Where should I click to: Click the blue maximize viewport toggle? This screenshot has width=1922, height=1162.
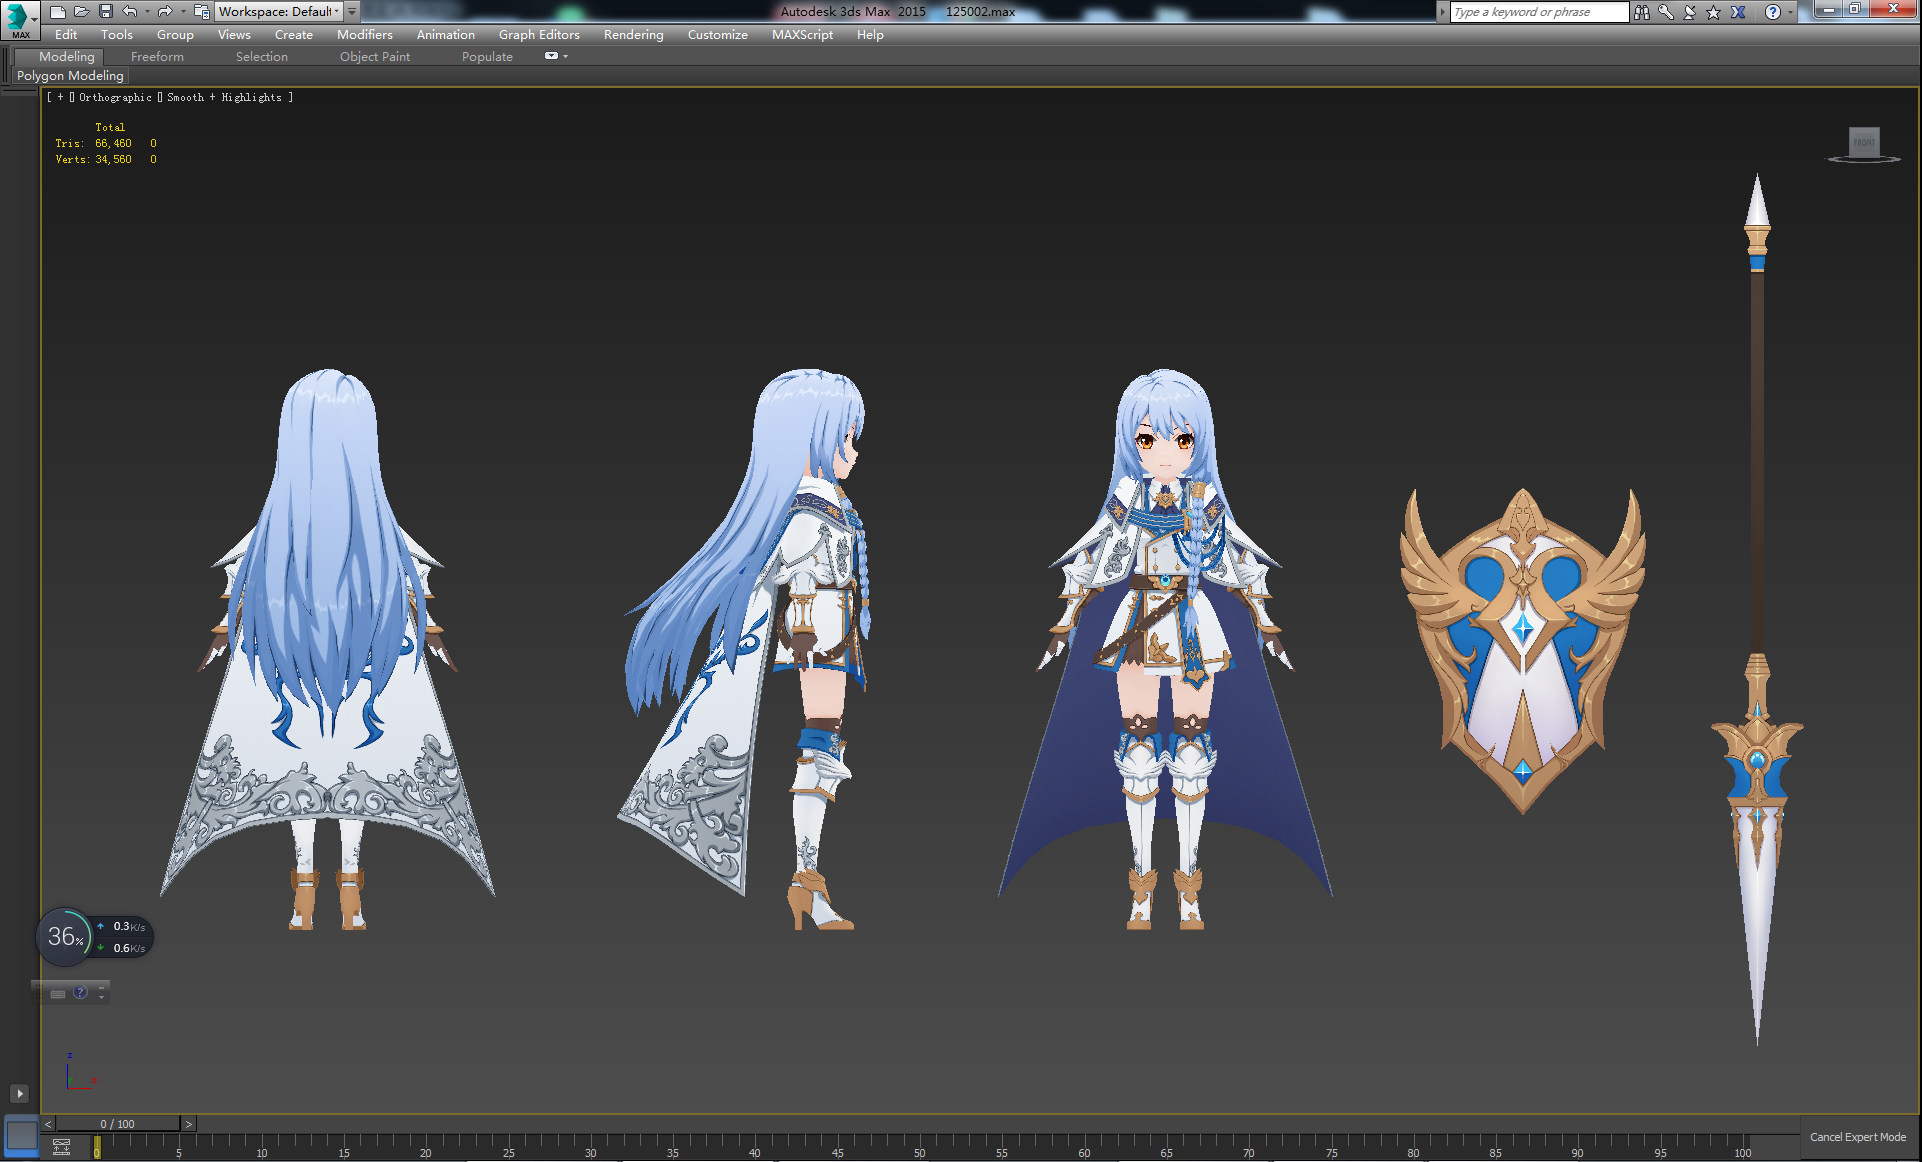(21, 1135)
